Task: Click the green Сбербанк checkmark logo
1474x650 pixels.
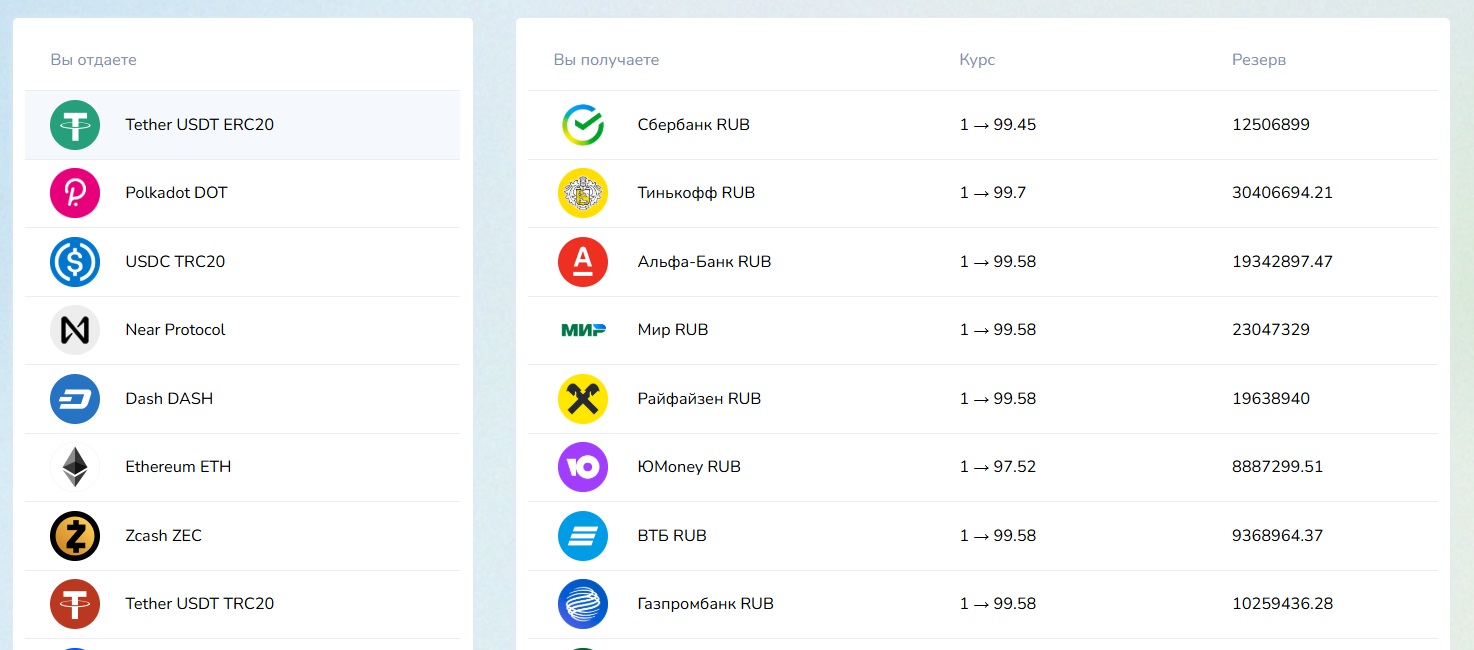Action: click(583, 125)
